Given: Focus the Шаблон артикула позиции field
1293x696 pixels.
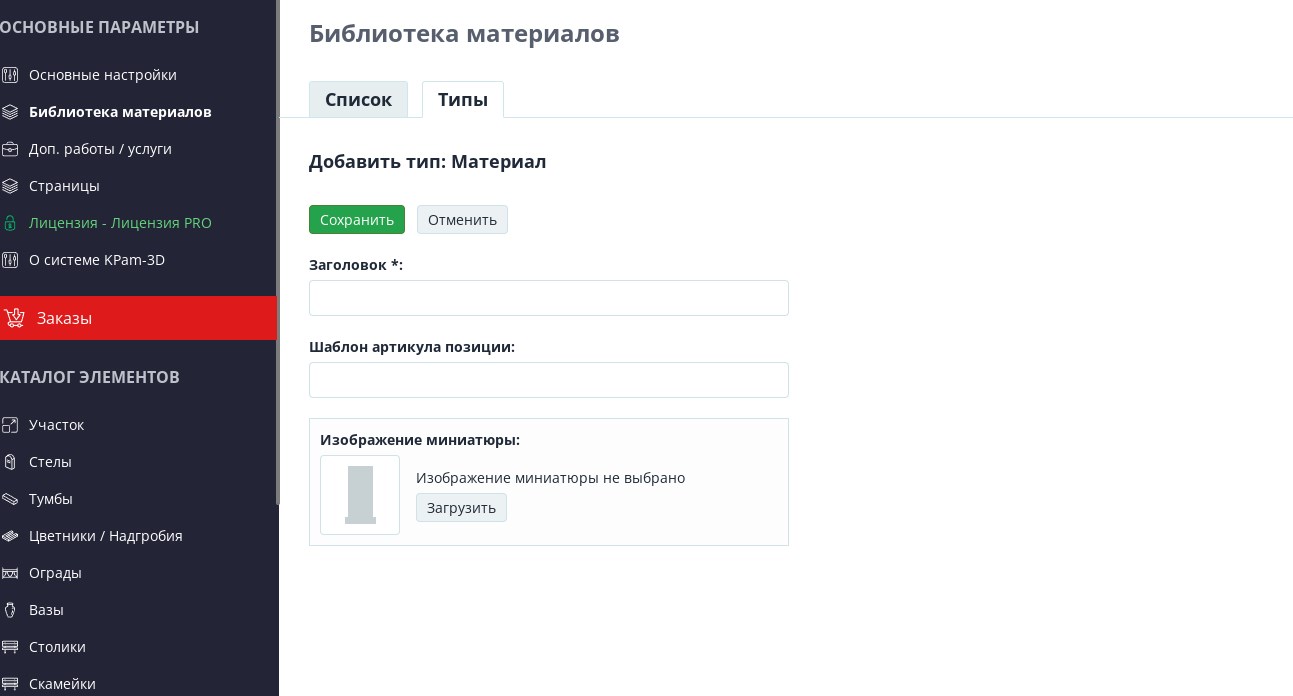Looking at the screenshot, I should 549,380.
